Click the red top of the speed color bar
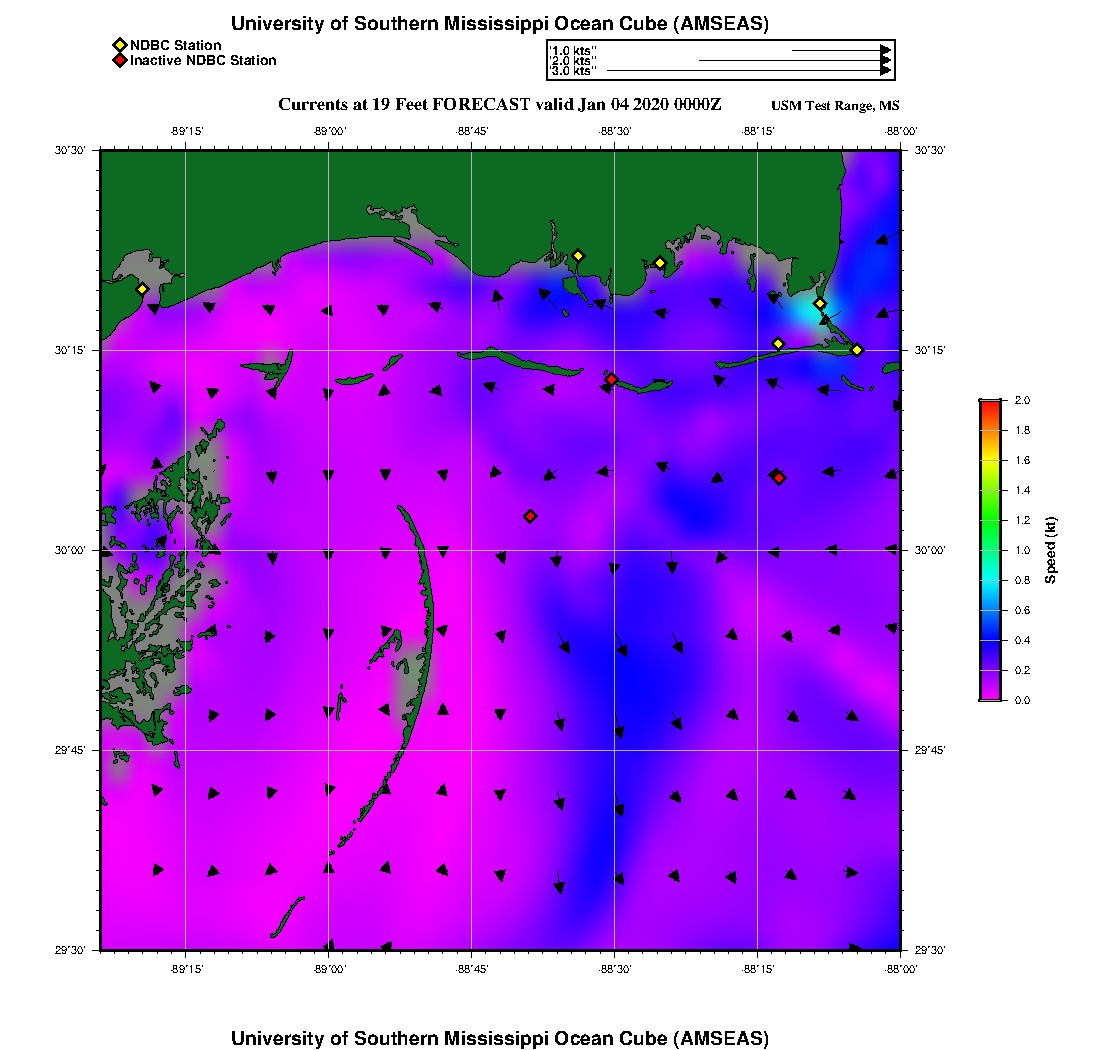This screenshot has height=1050, width=1100. pos(989,404)
